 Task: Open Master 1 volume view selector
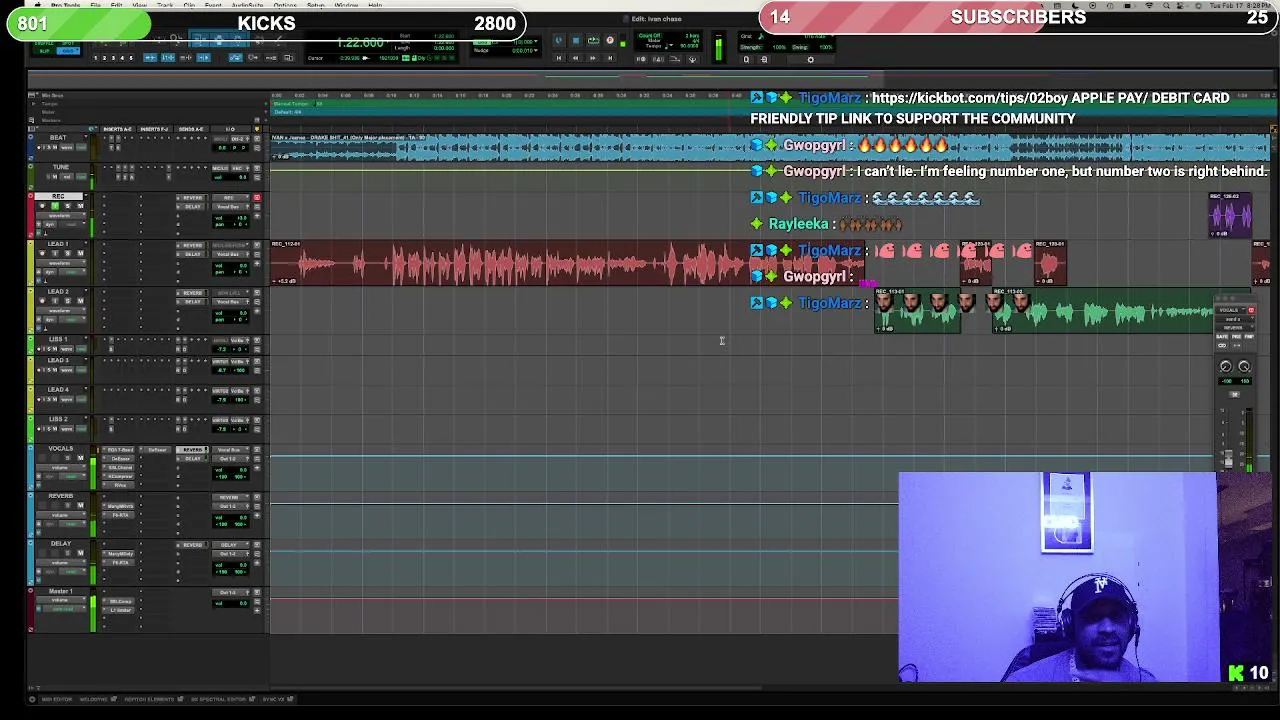pos(62,600)
